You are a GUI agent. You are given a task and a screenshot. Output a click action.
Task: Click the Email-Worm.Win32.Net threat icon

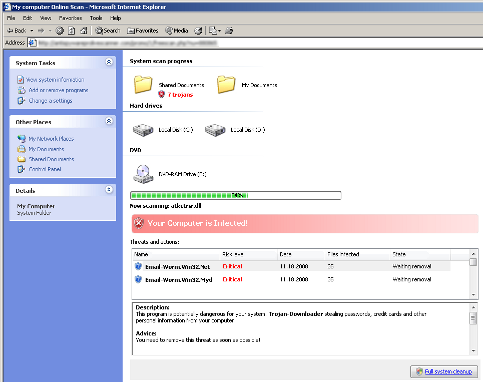(138, 266)
